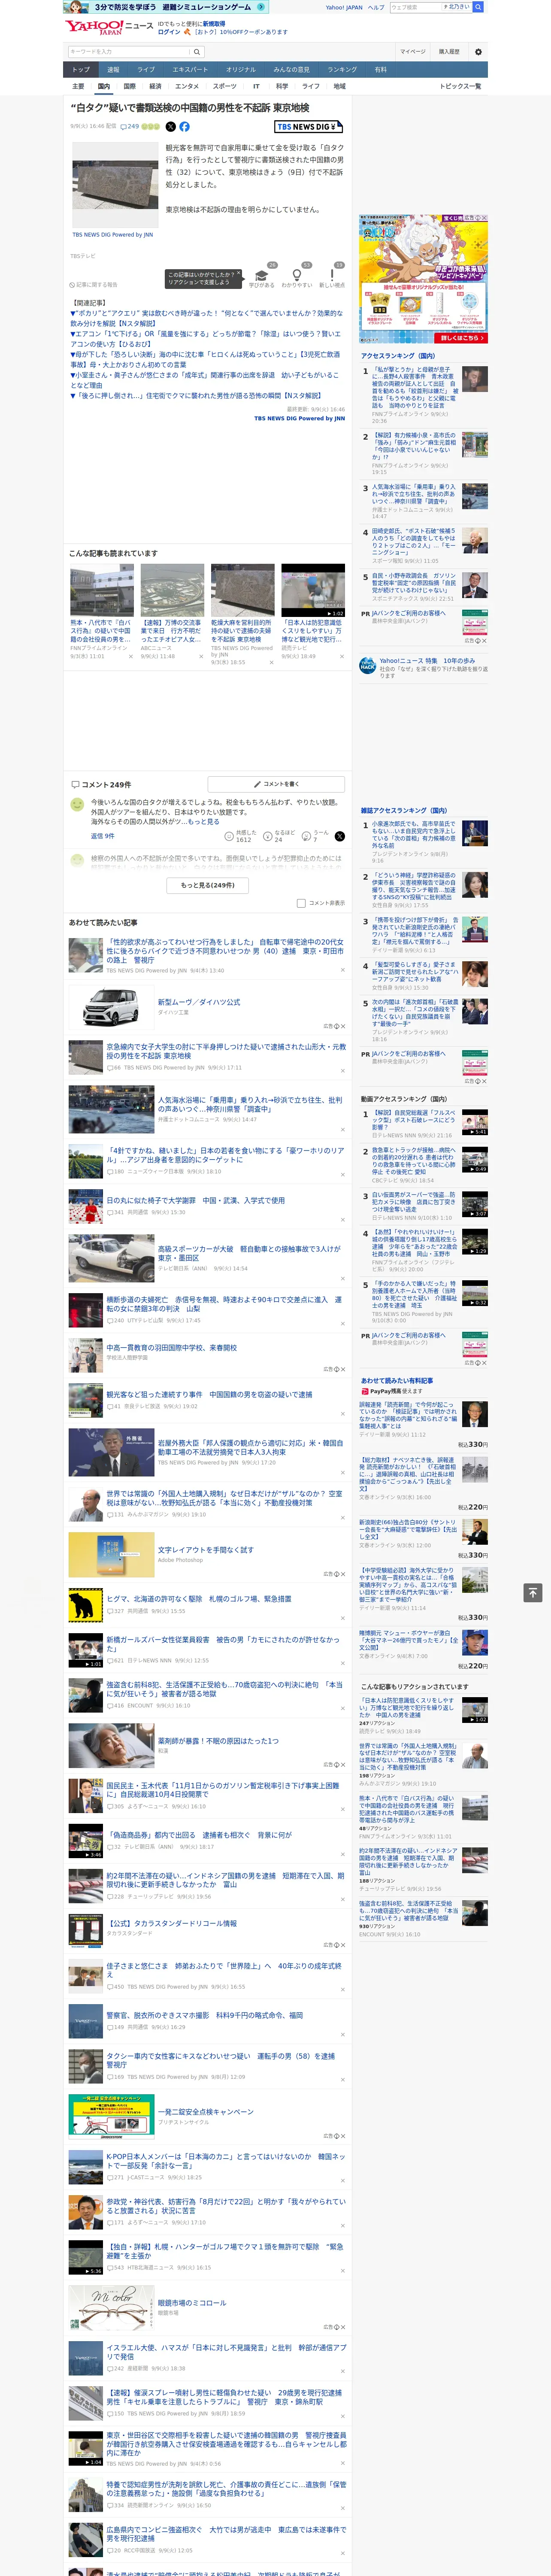Open the article comment count 249
551x2576 pixels.
pos(130,127)
